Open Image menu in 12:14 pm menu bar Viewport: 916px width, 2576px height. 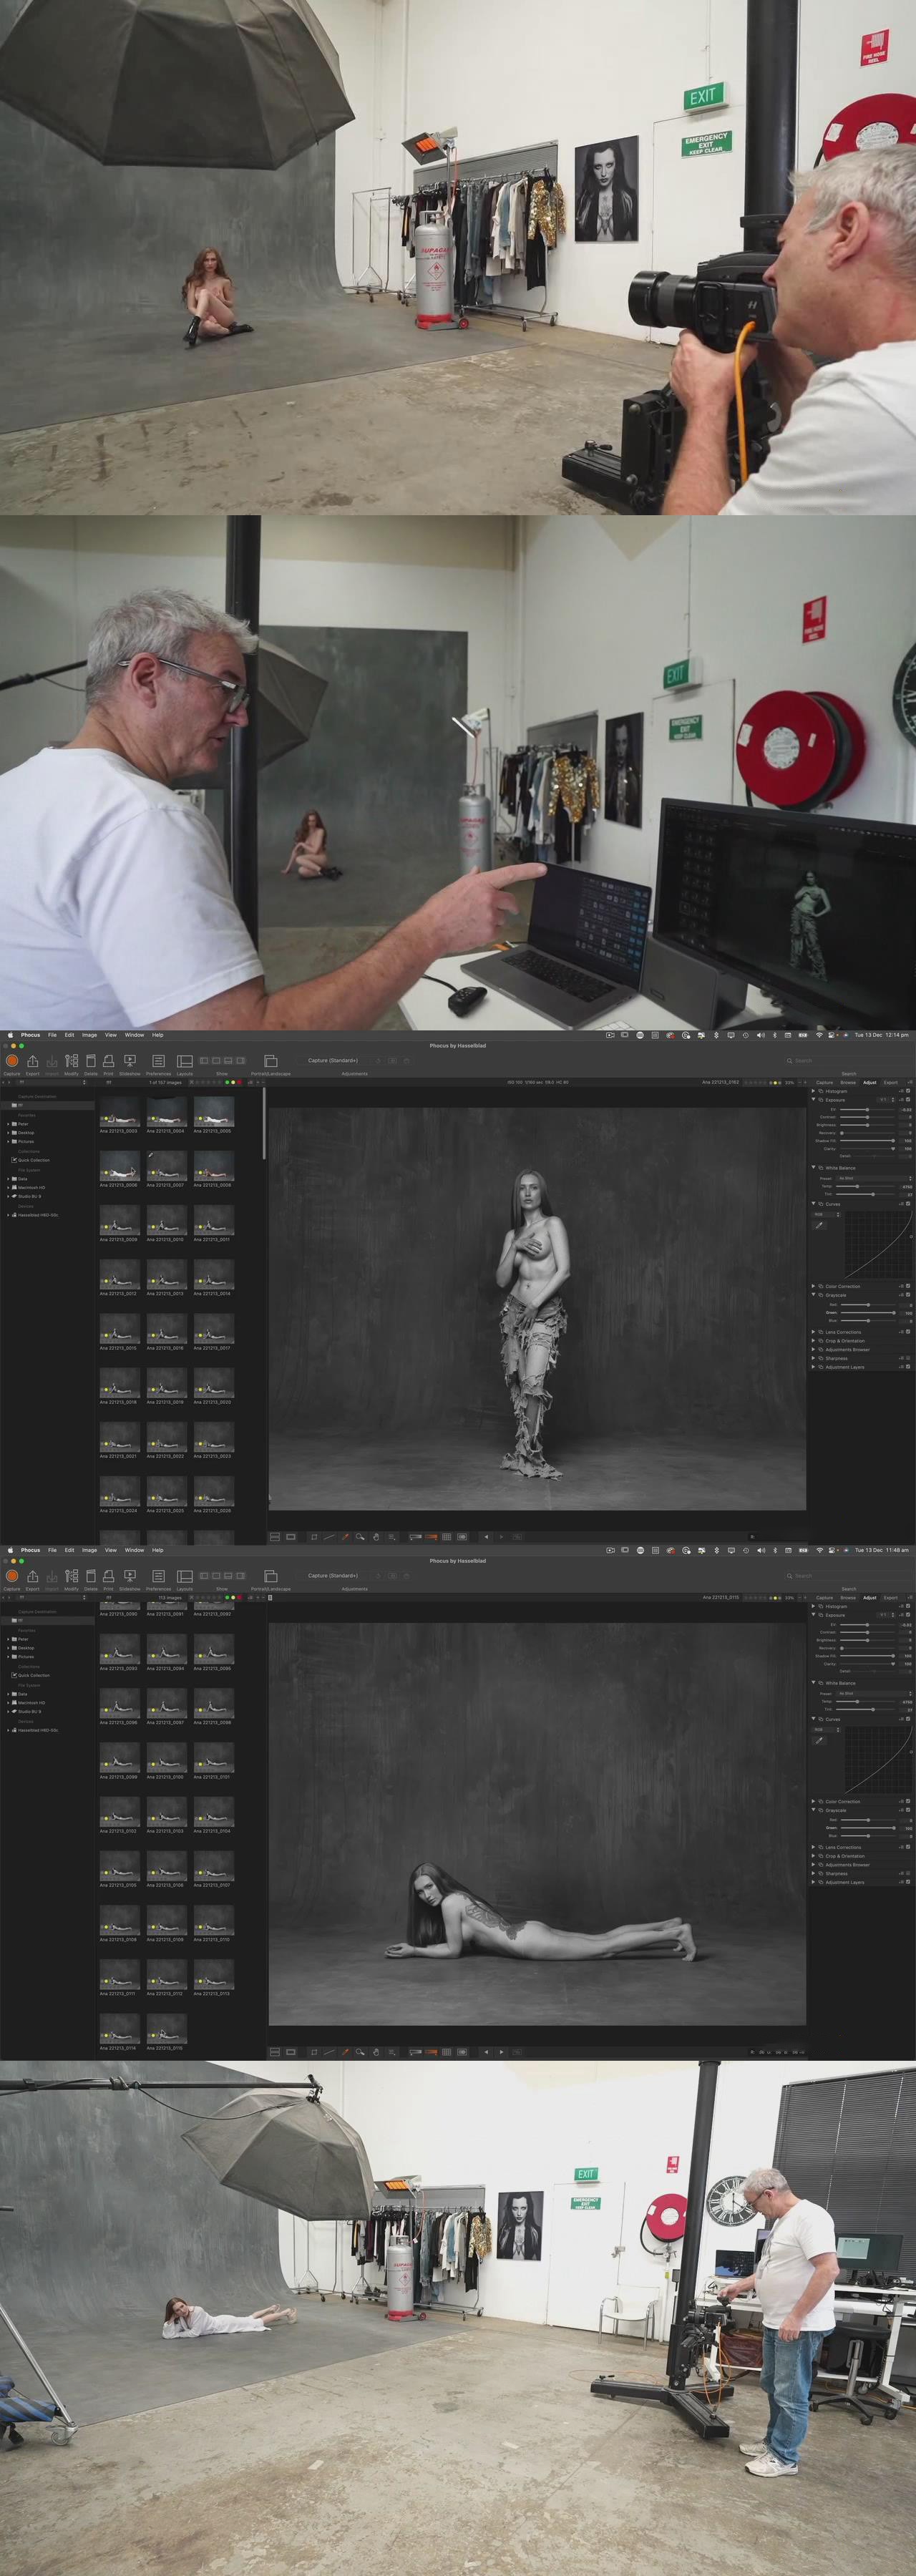click(x=89, y=1035)
